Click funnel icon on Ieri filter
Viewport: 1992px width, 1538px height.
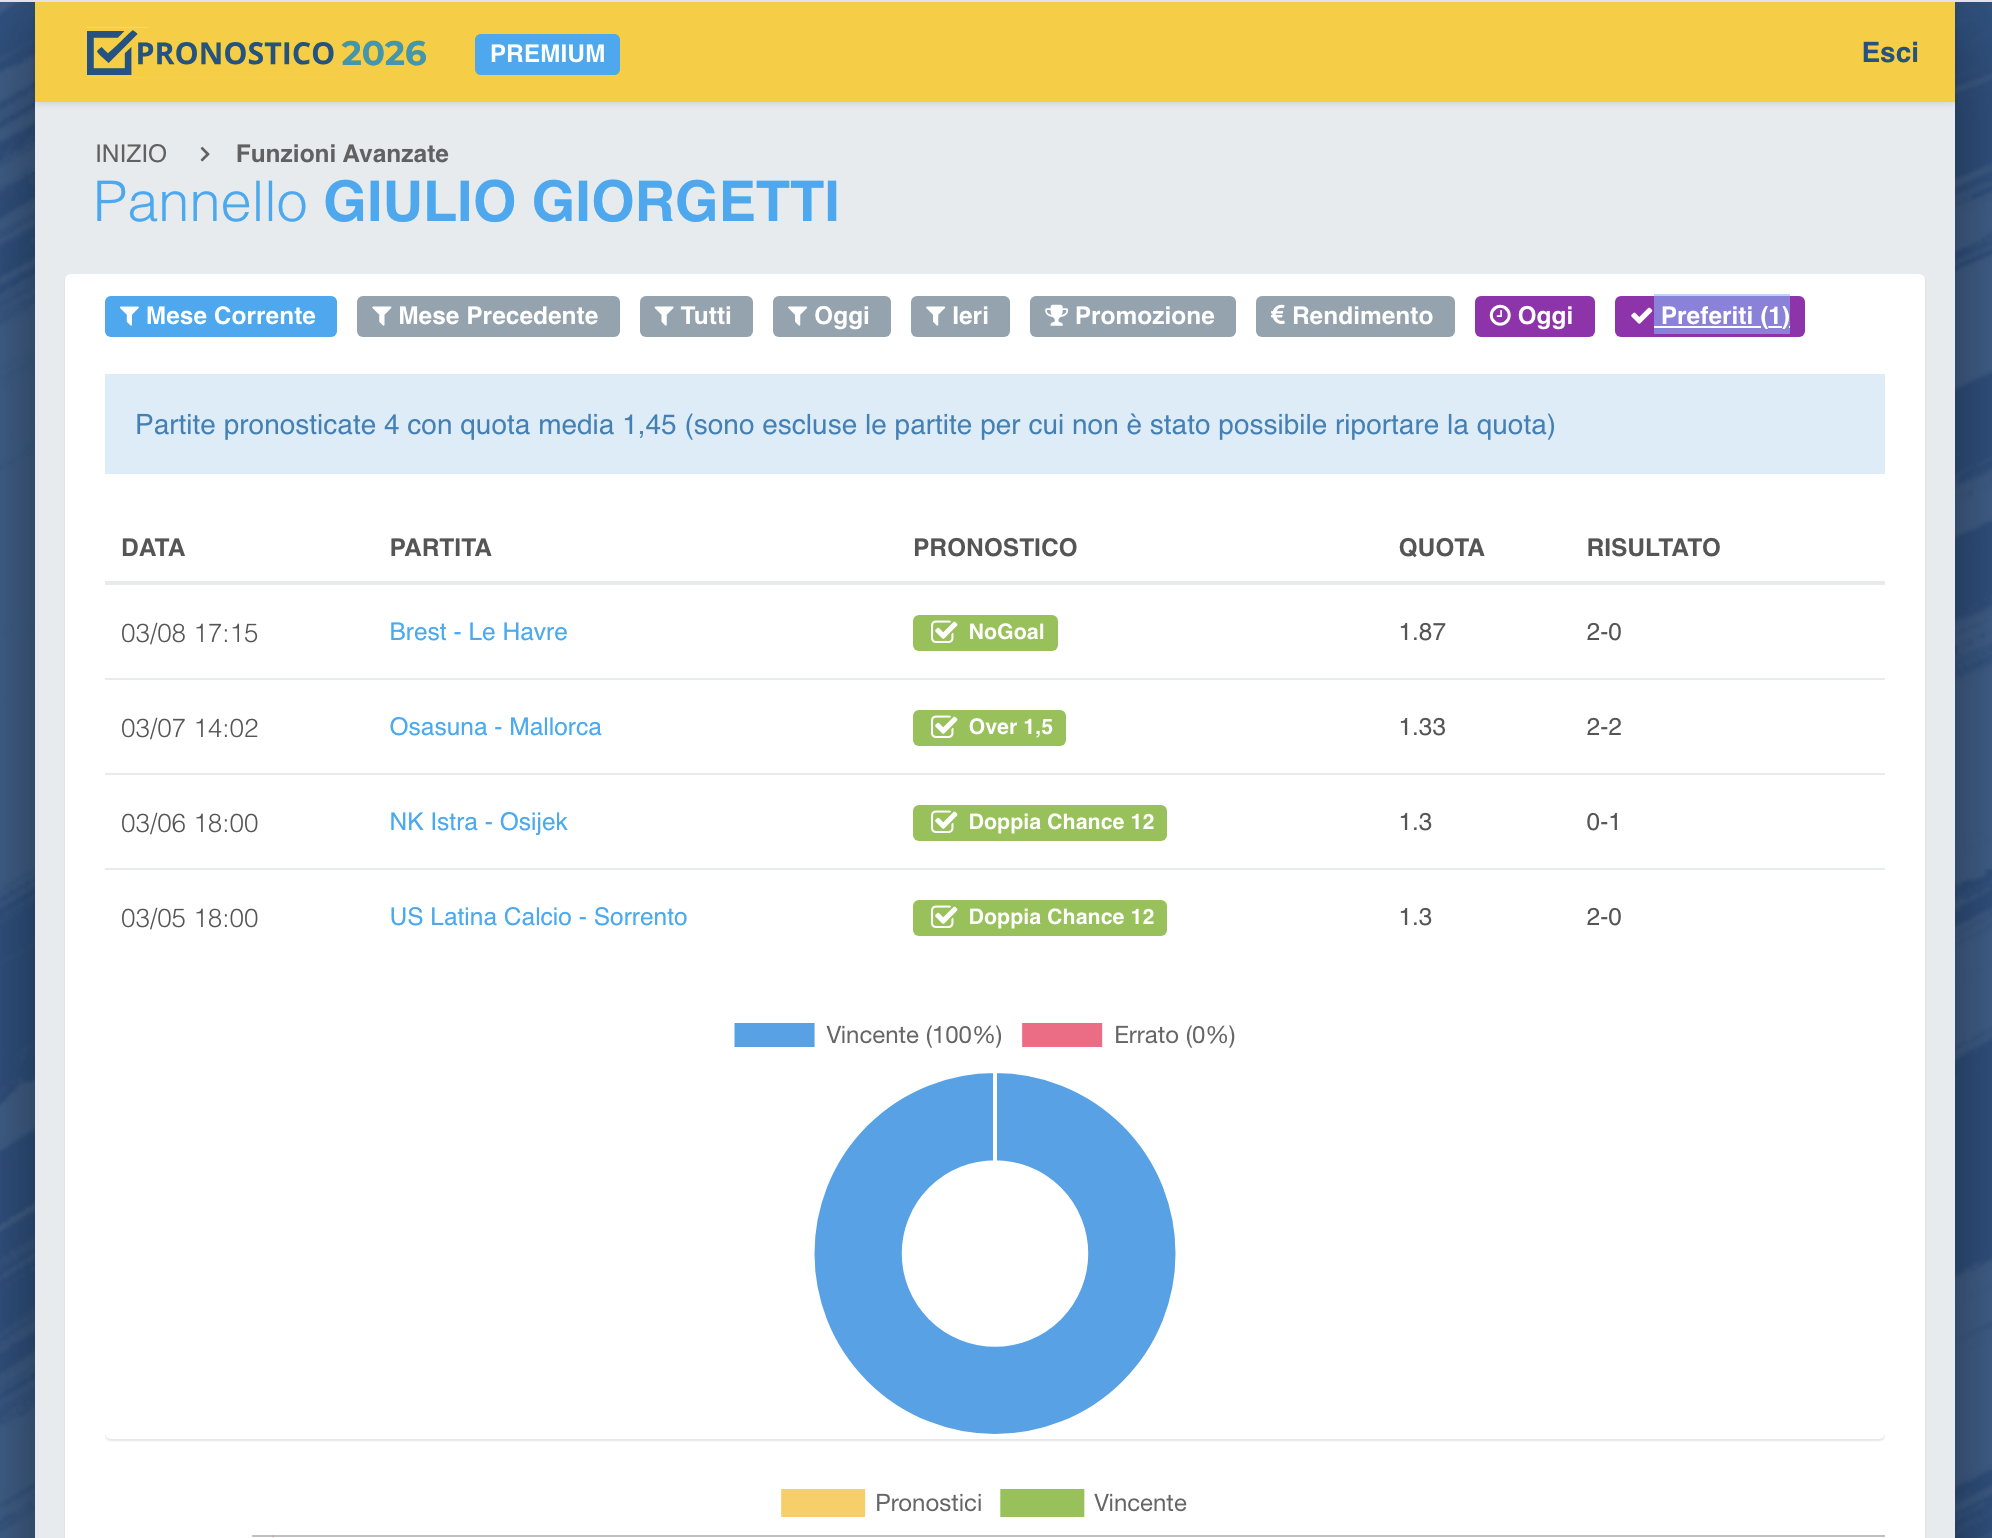935,316
